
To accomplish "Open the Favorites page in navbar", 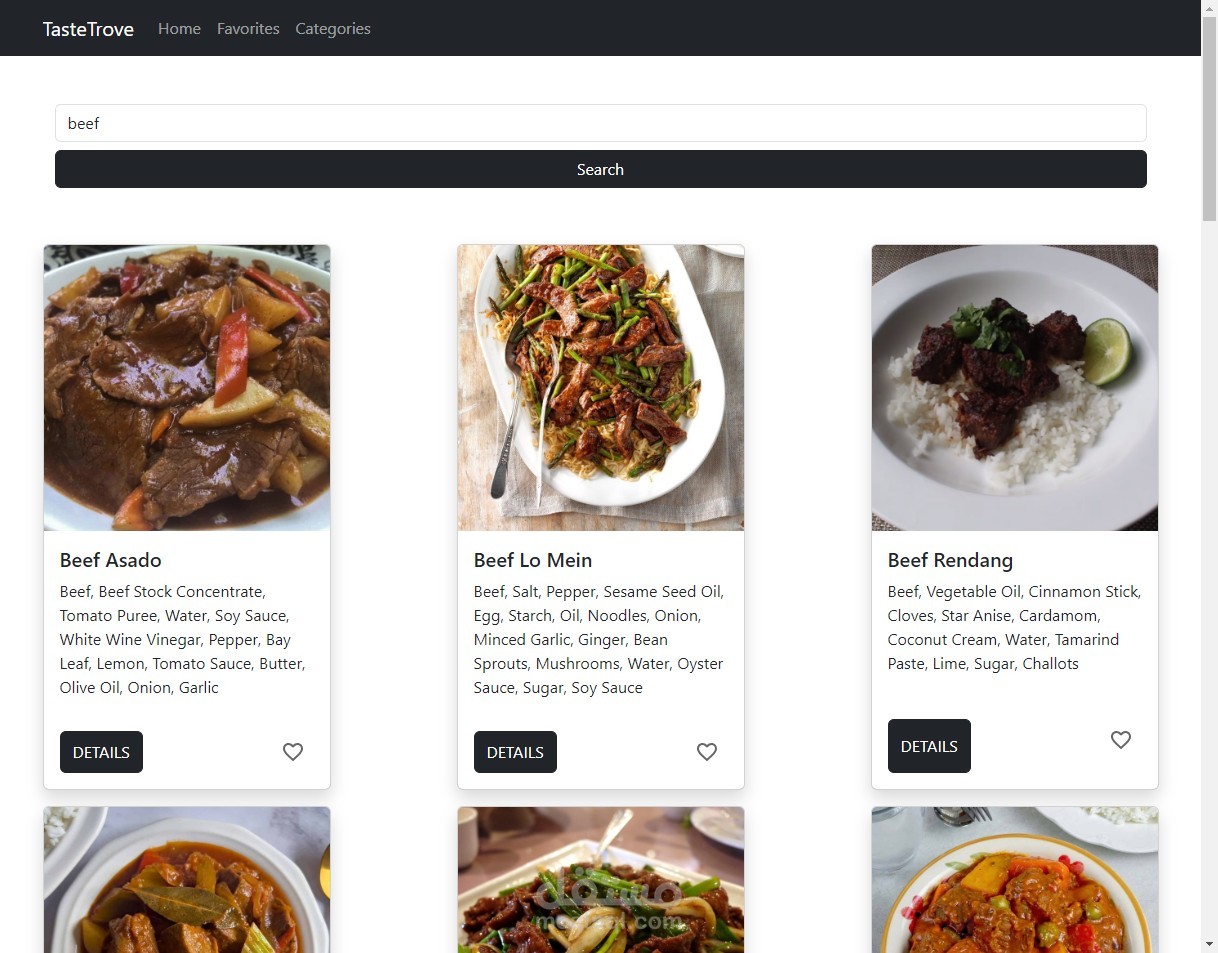I will (x=248, y=29).
